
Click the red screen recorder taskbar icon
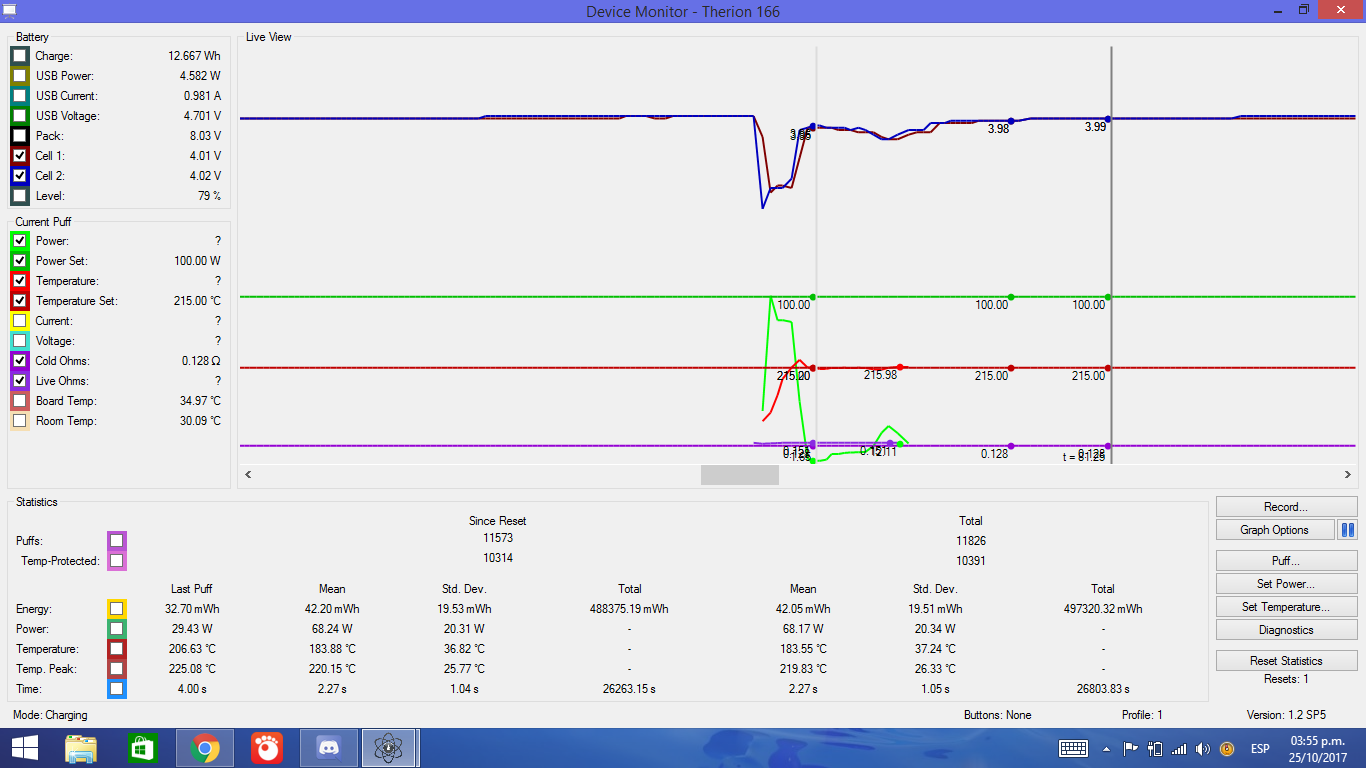pyautogui.click(x=266, y=748)
